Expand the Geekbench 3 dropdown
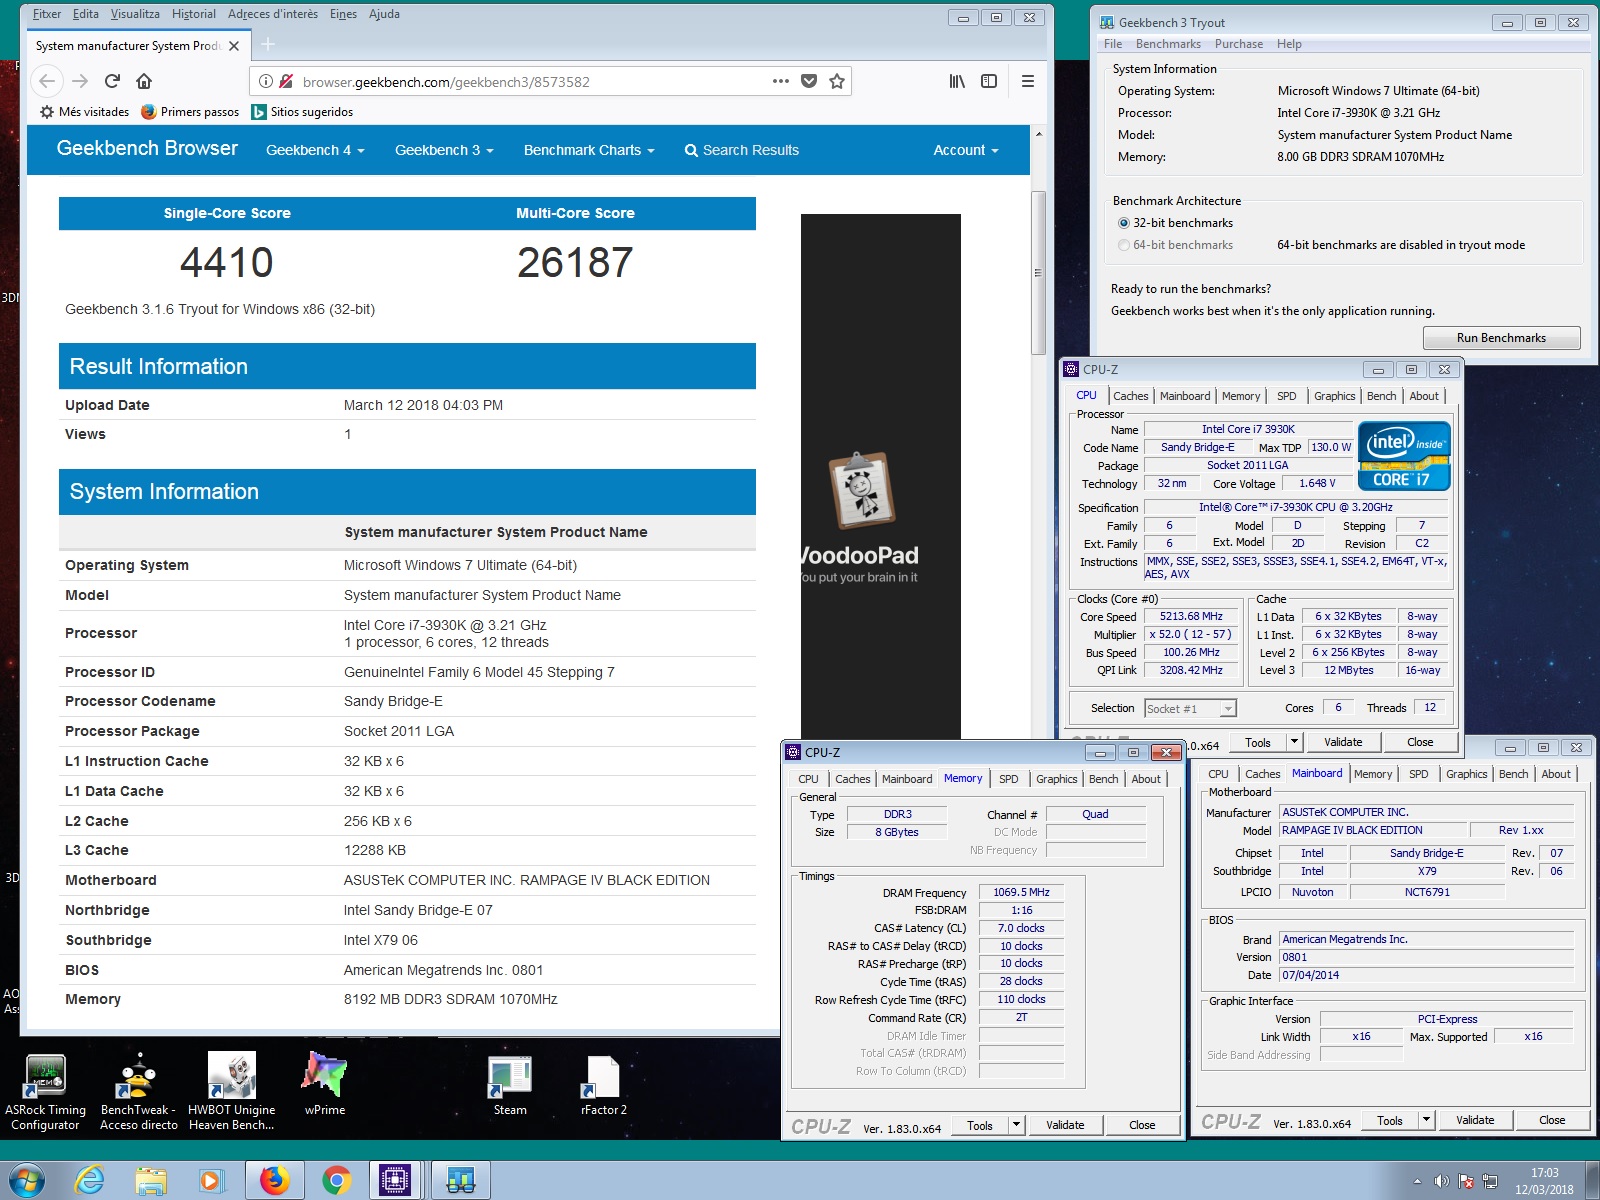 tap(444, 150)
